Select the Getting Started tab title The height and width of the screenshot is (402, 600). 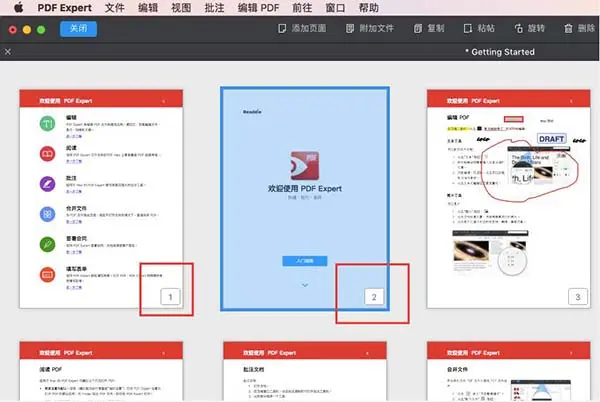(x=500, y=52)
